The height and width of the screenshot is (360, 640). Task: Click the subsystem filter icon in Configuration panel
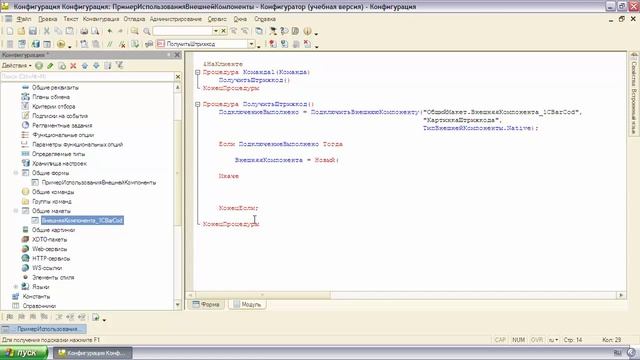119,65
